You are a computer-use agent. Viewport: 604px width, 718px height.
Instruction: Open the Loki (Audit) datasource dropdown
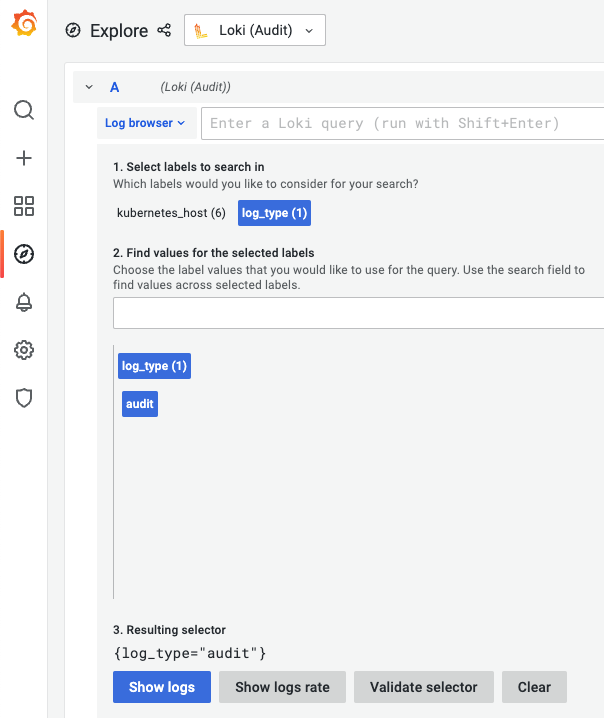click(x=255, y=30)
